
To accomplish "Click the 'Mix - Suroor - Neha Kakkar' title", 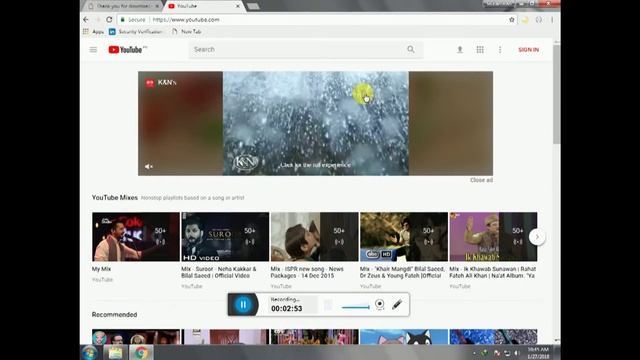I will click(x=219, y=272).
